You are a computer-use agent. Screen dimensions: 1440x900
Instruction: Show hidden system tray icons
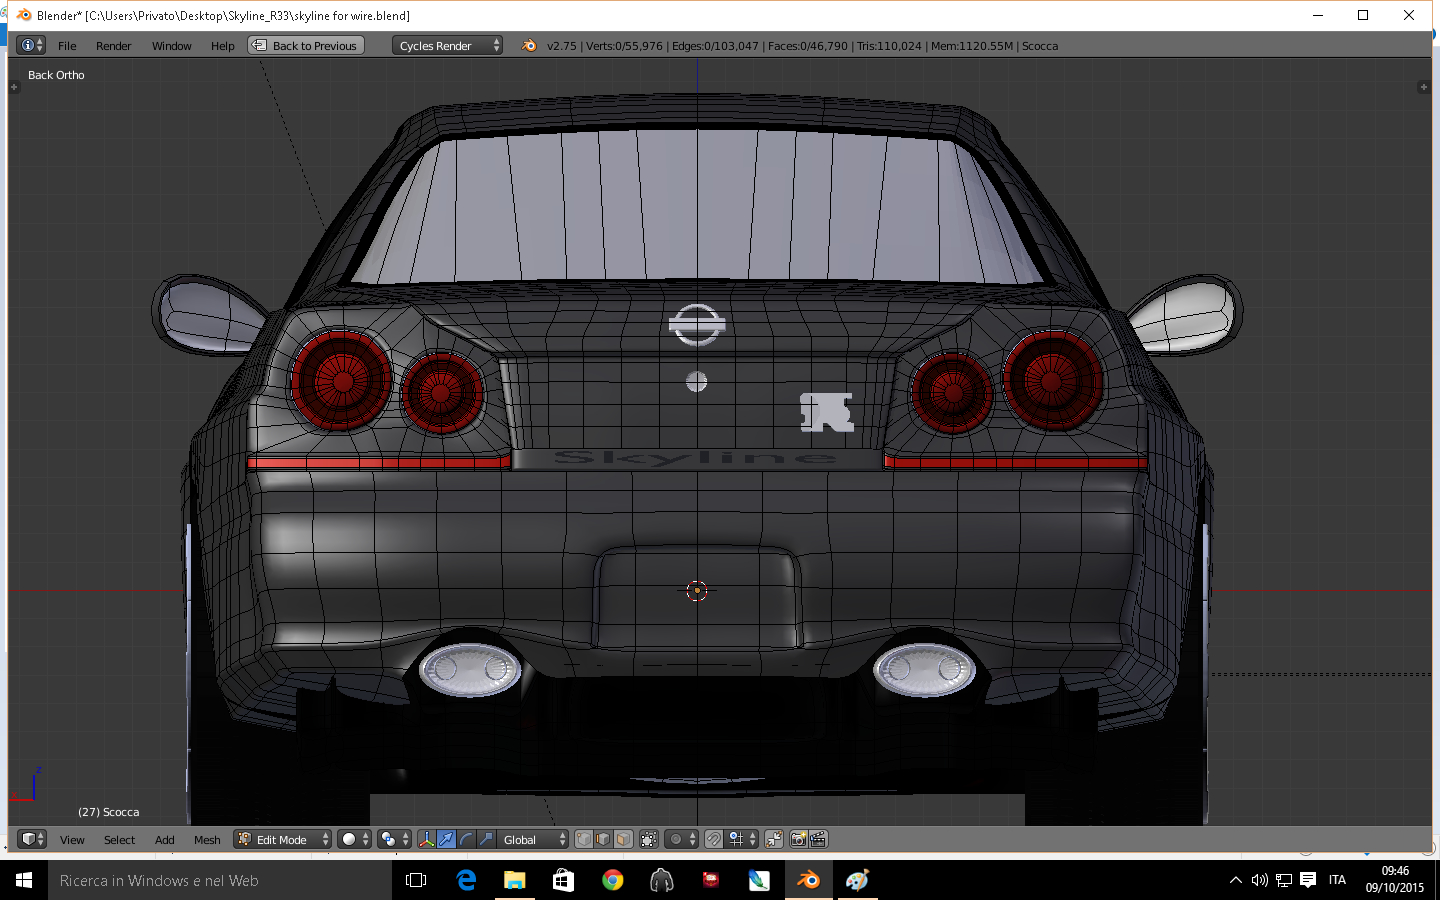1236,880
